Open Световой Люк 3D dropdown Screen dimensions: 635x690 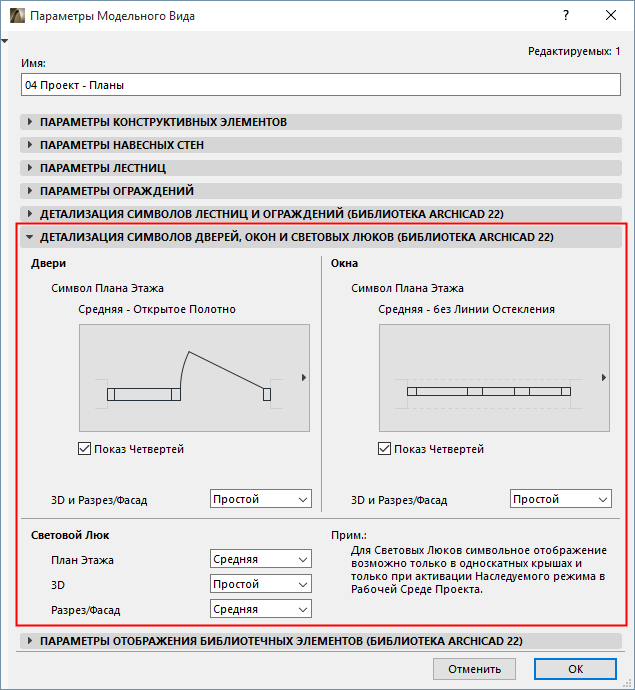click(x=261, y=584)
